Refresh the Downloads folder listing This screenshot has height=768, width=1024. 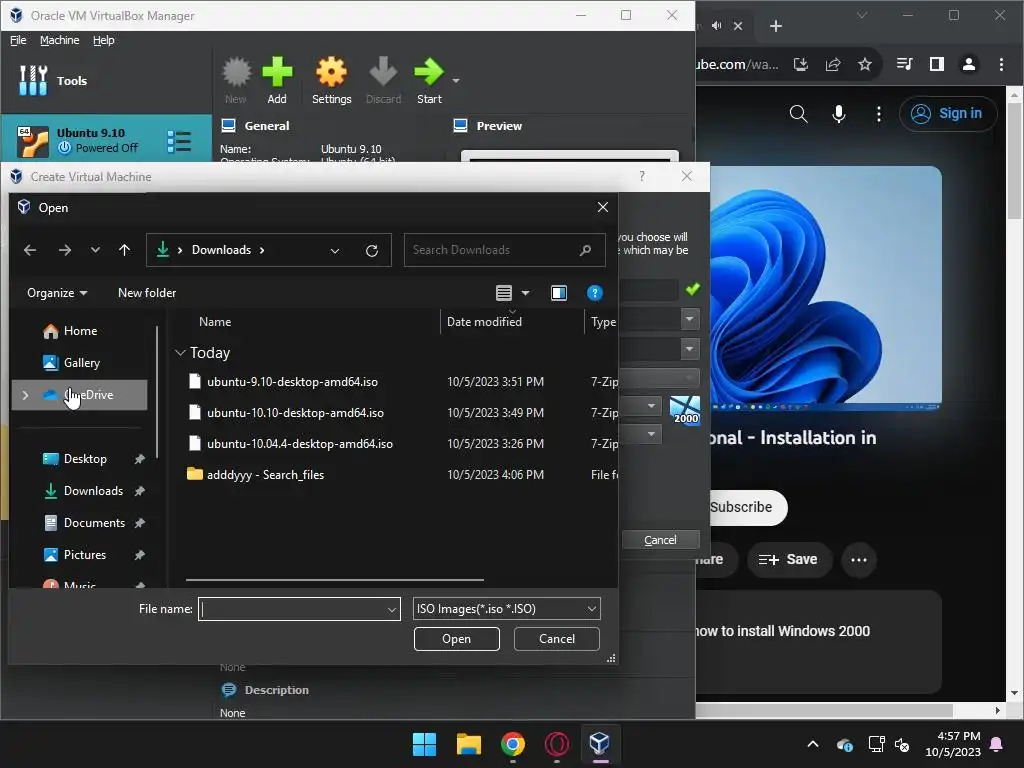372,251
